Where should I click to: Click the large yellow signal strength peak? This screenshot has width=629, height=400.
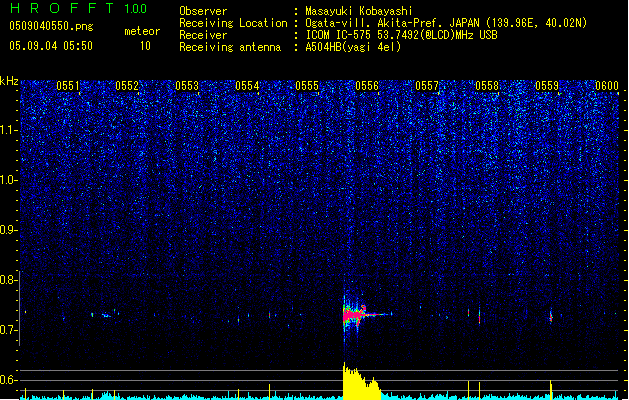361,382
